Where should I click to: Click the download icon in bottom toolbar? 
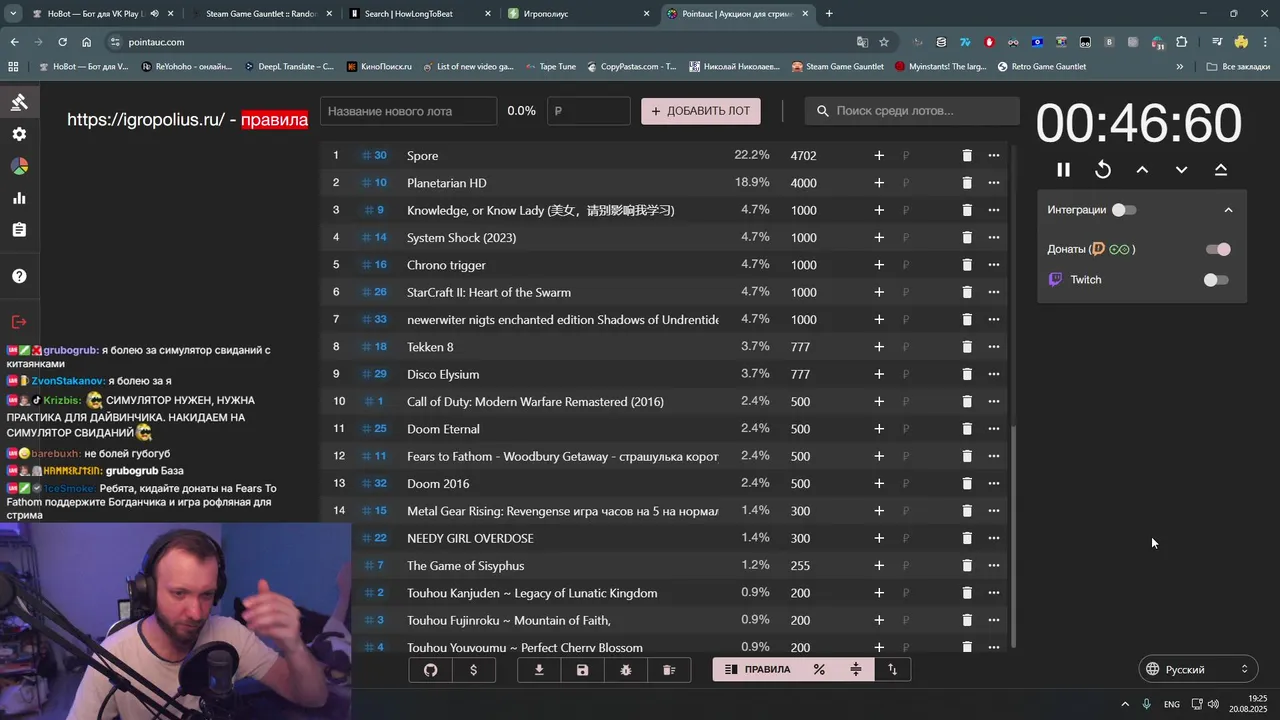pyautogui.click(x=539, y=670)
